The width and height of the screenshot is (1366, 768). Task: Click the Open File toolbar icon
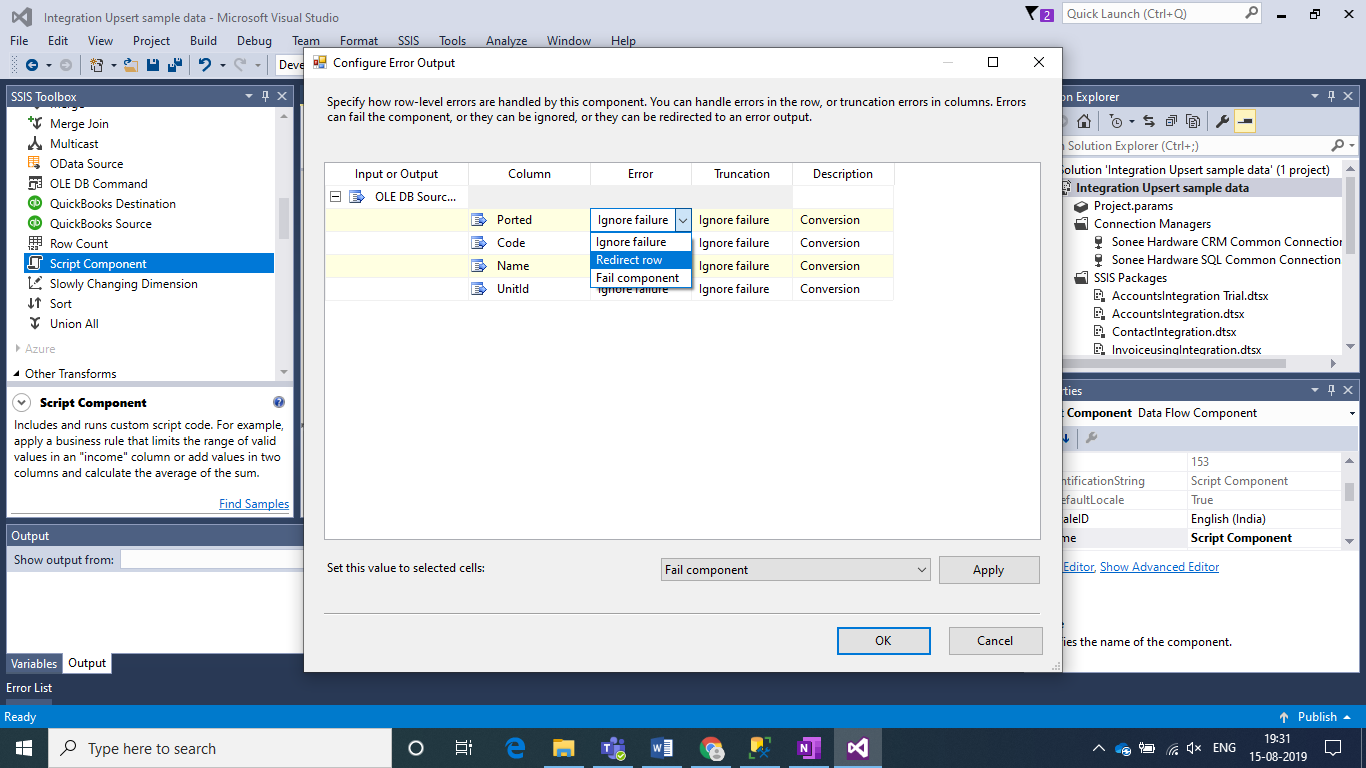(131, 65)
